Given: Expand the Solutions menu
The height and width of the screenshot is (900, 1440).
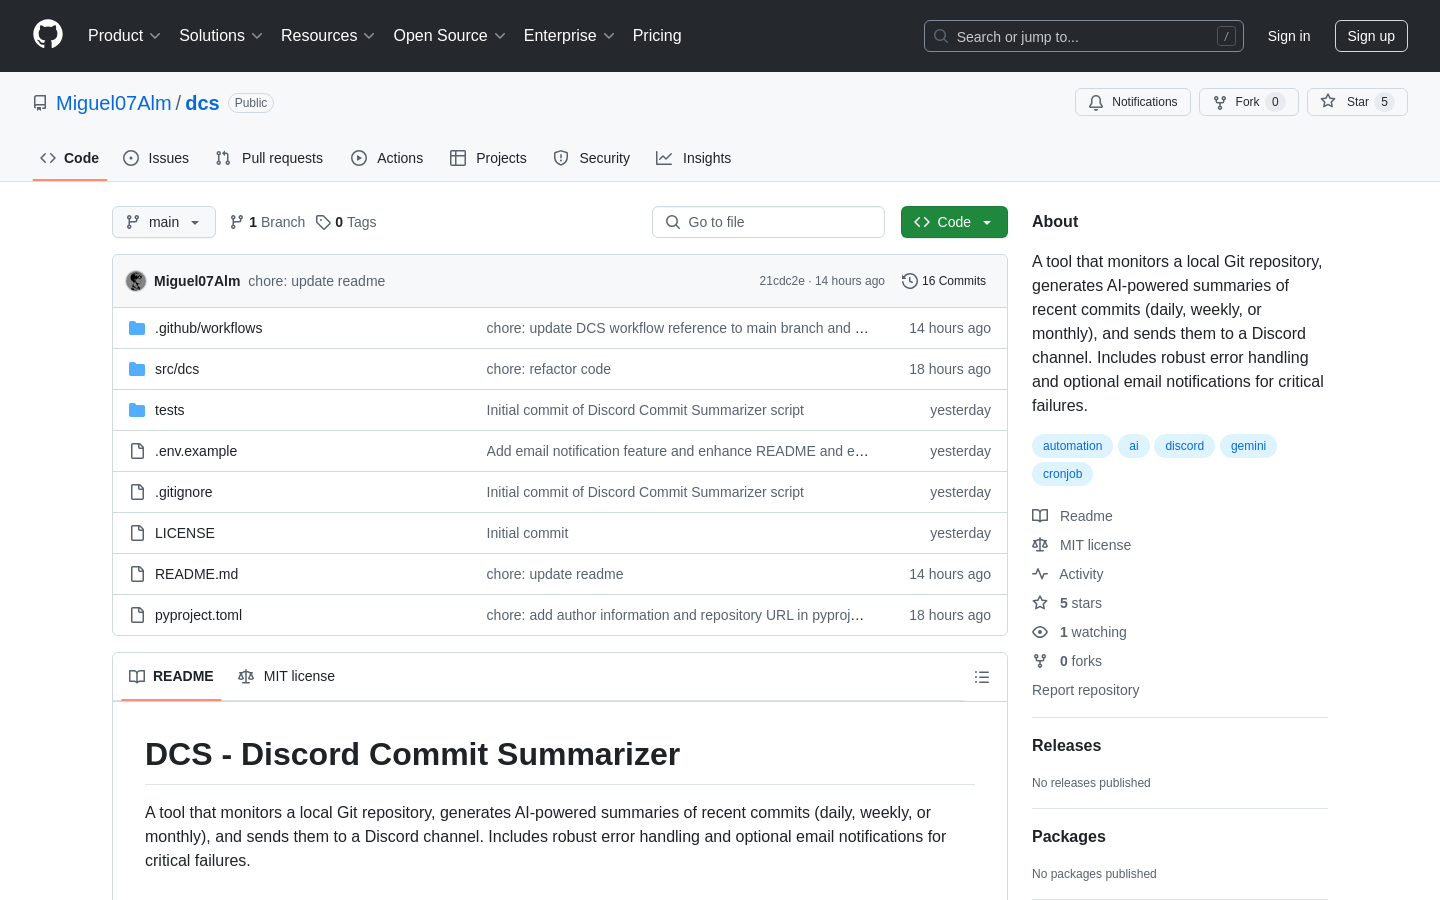Looking at the screenshot, I should (x=221, y=36).
